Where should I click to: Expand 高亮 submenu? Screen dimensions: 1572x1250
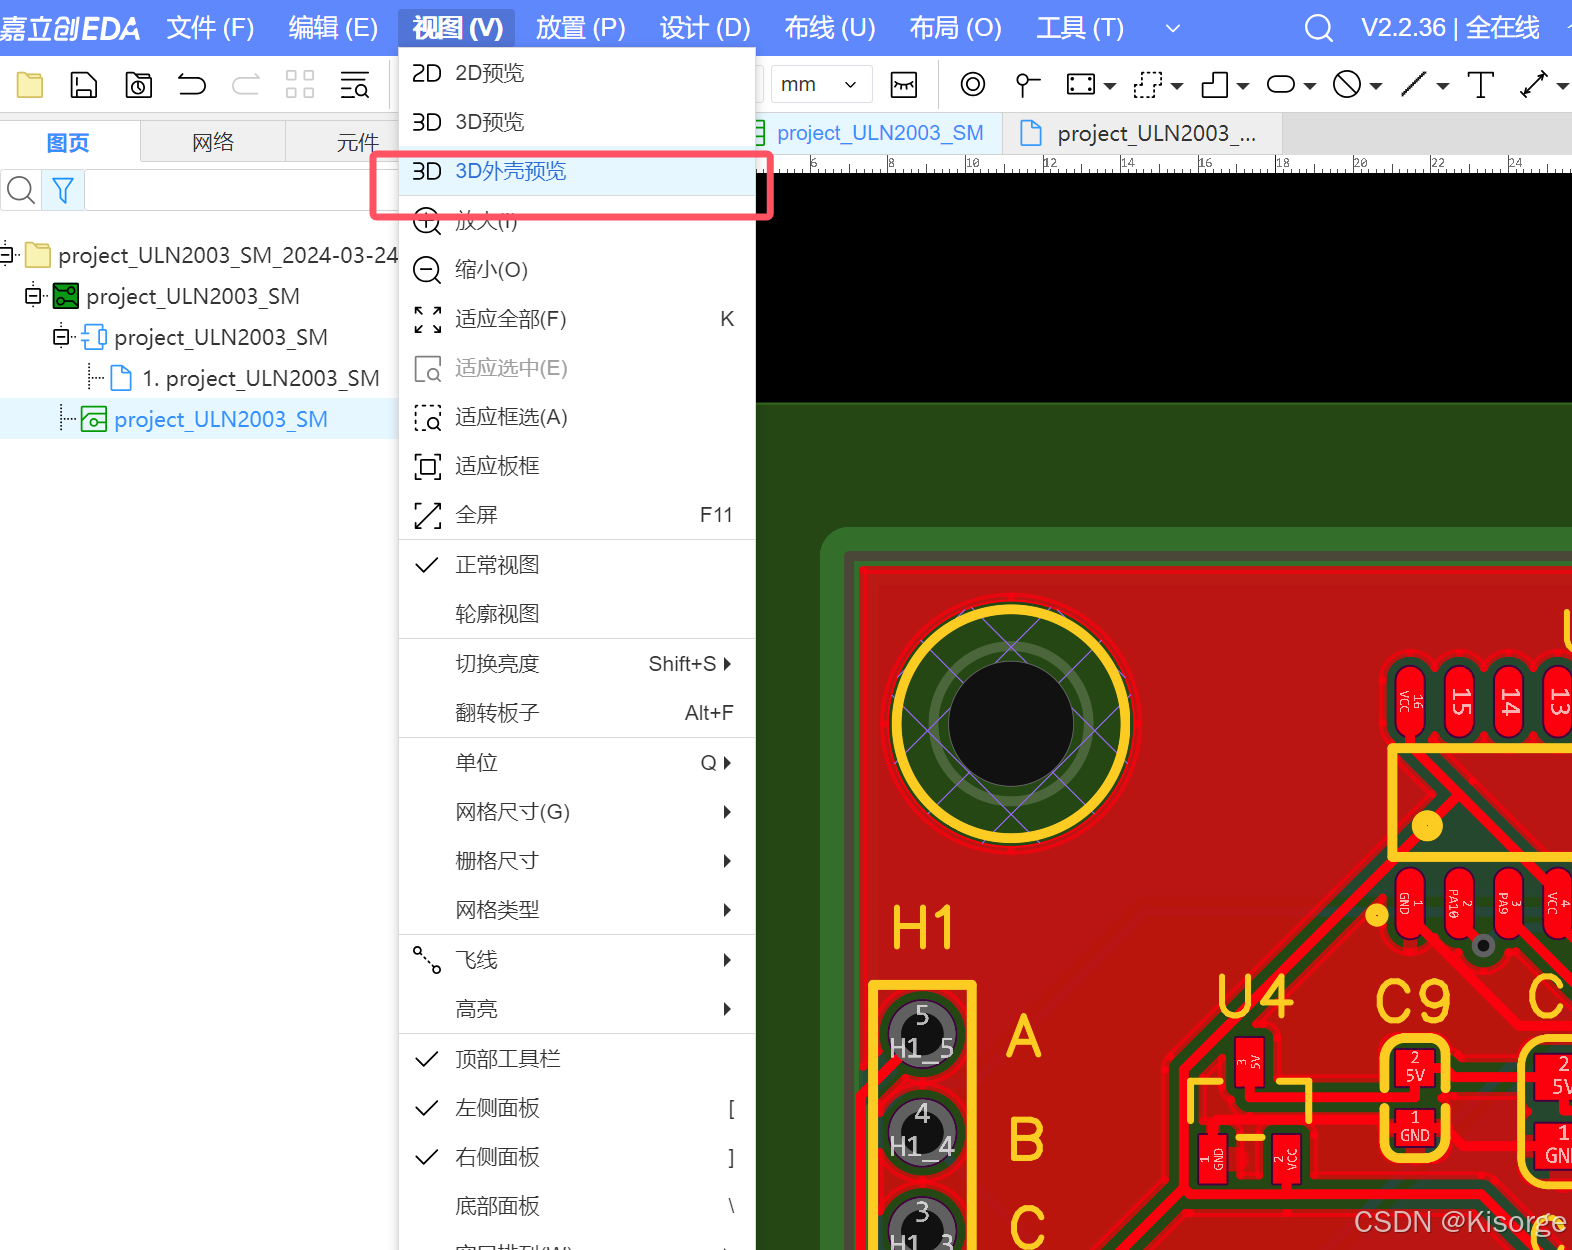click(577, 1009)
